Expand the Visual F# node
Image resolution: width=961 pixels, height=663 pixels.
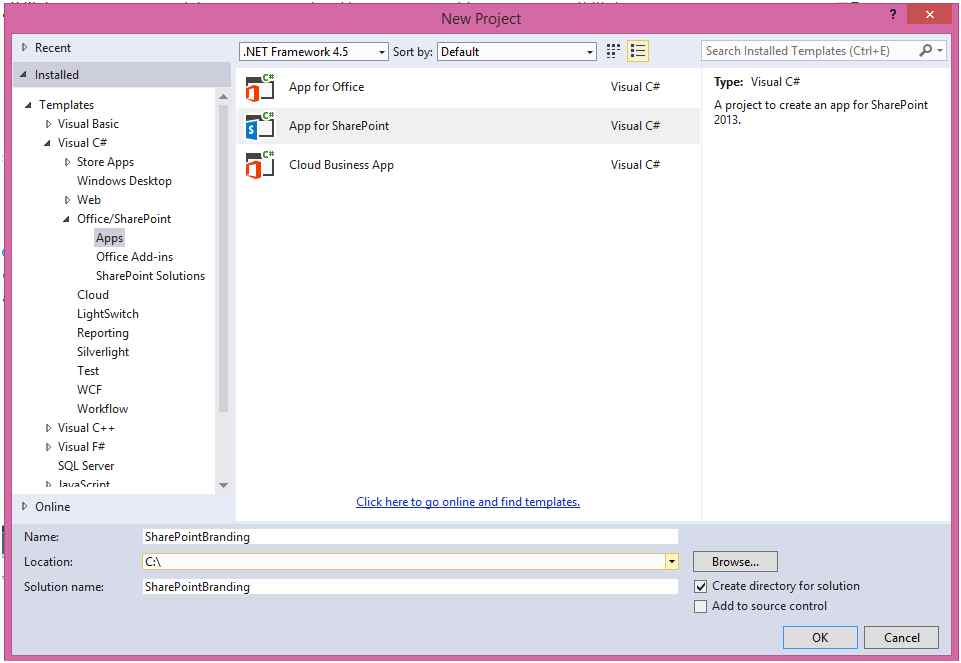pyautogui.click(x=48, y=447)
